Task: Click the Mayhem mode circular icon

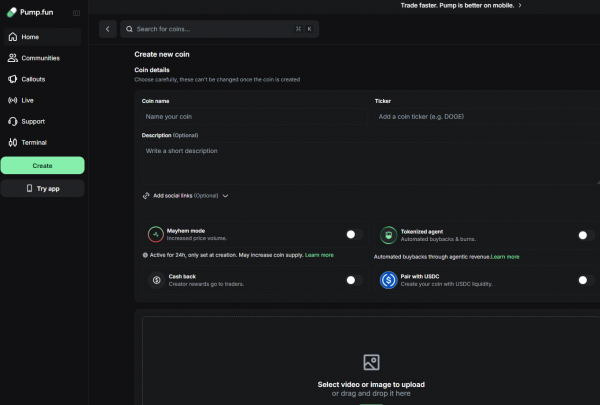Action: coord(156,234)
